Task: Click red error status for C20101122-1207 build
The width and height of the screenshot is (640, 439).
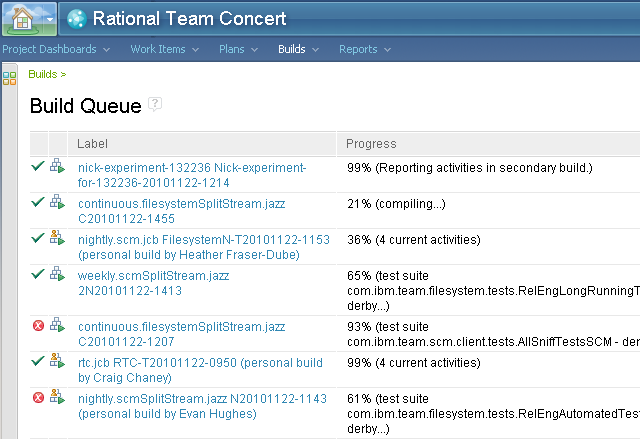Action: pyautogui.click(x=38, y=326)
